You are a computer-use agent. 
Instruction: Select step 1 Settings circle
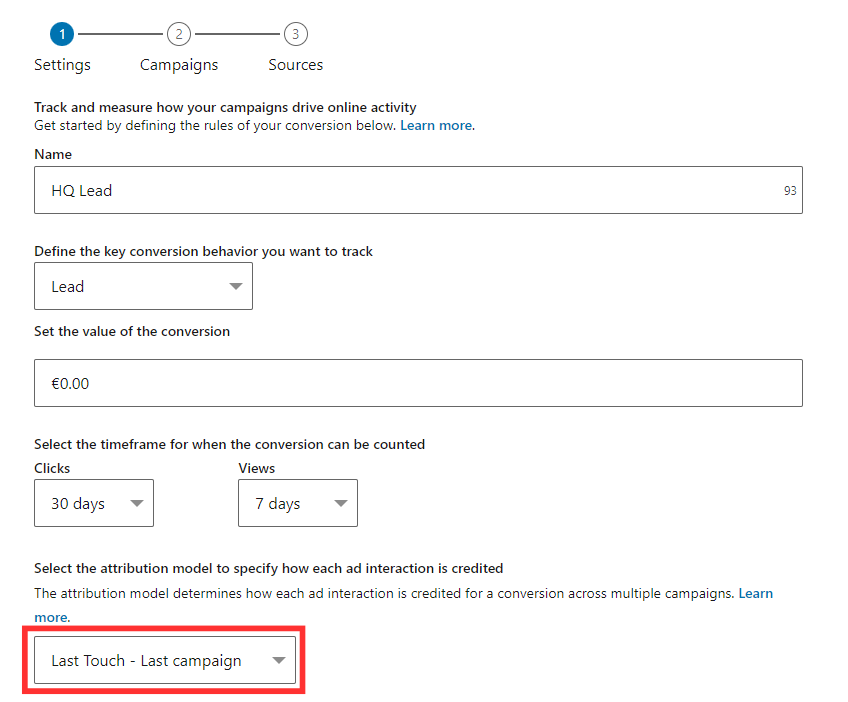point(62,34)
